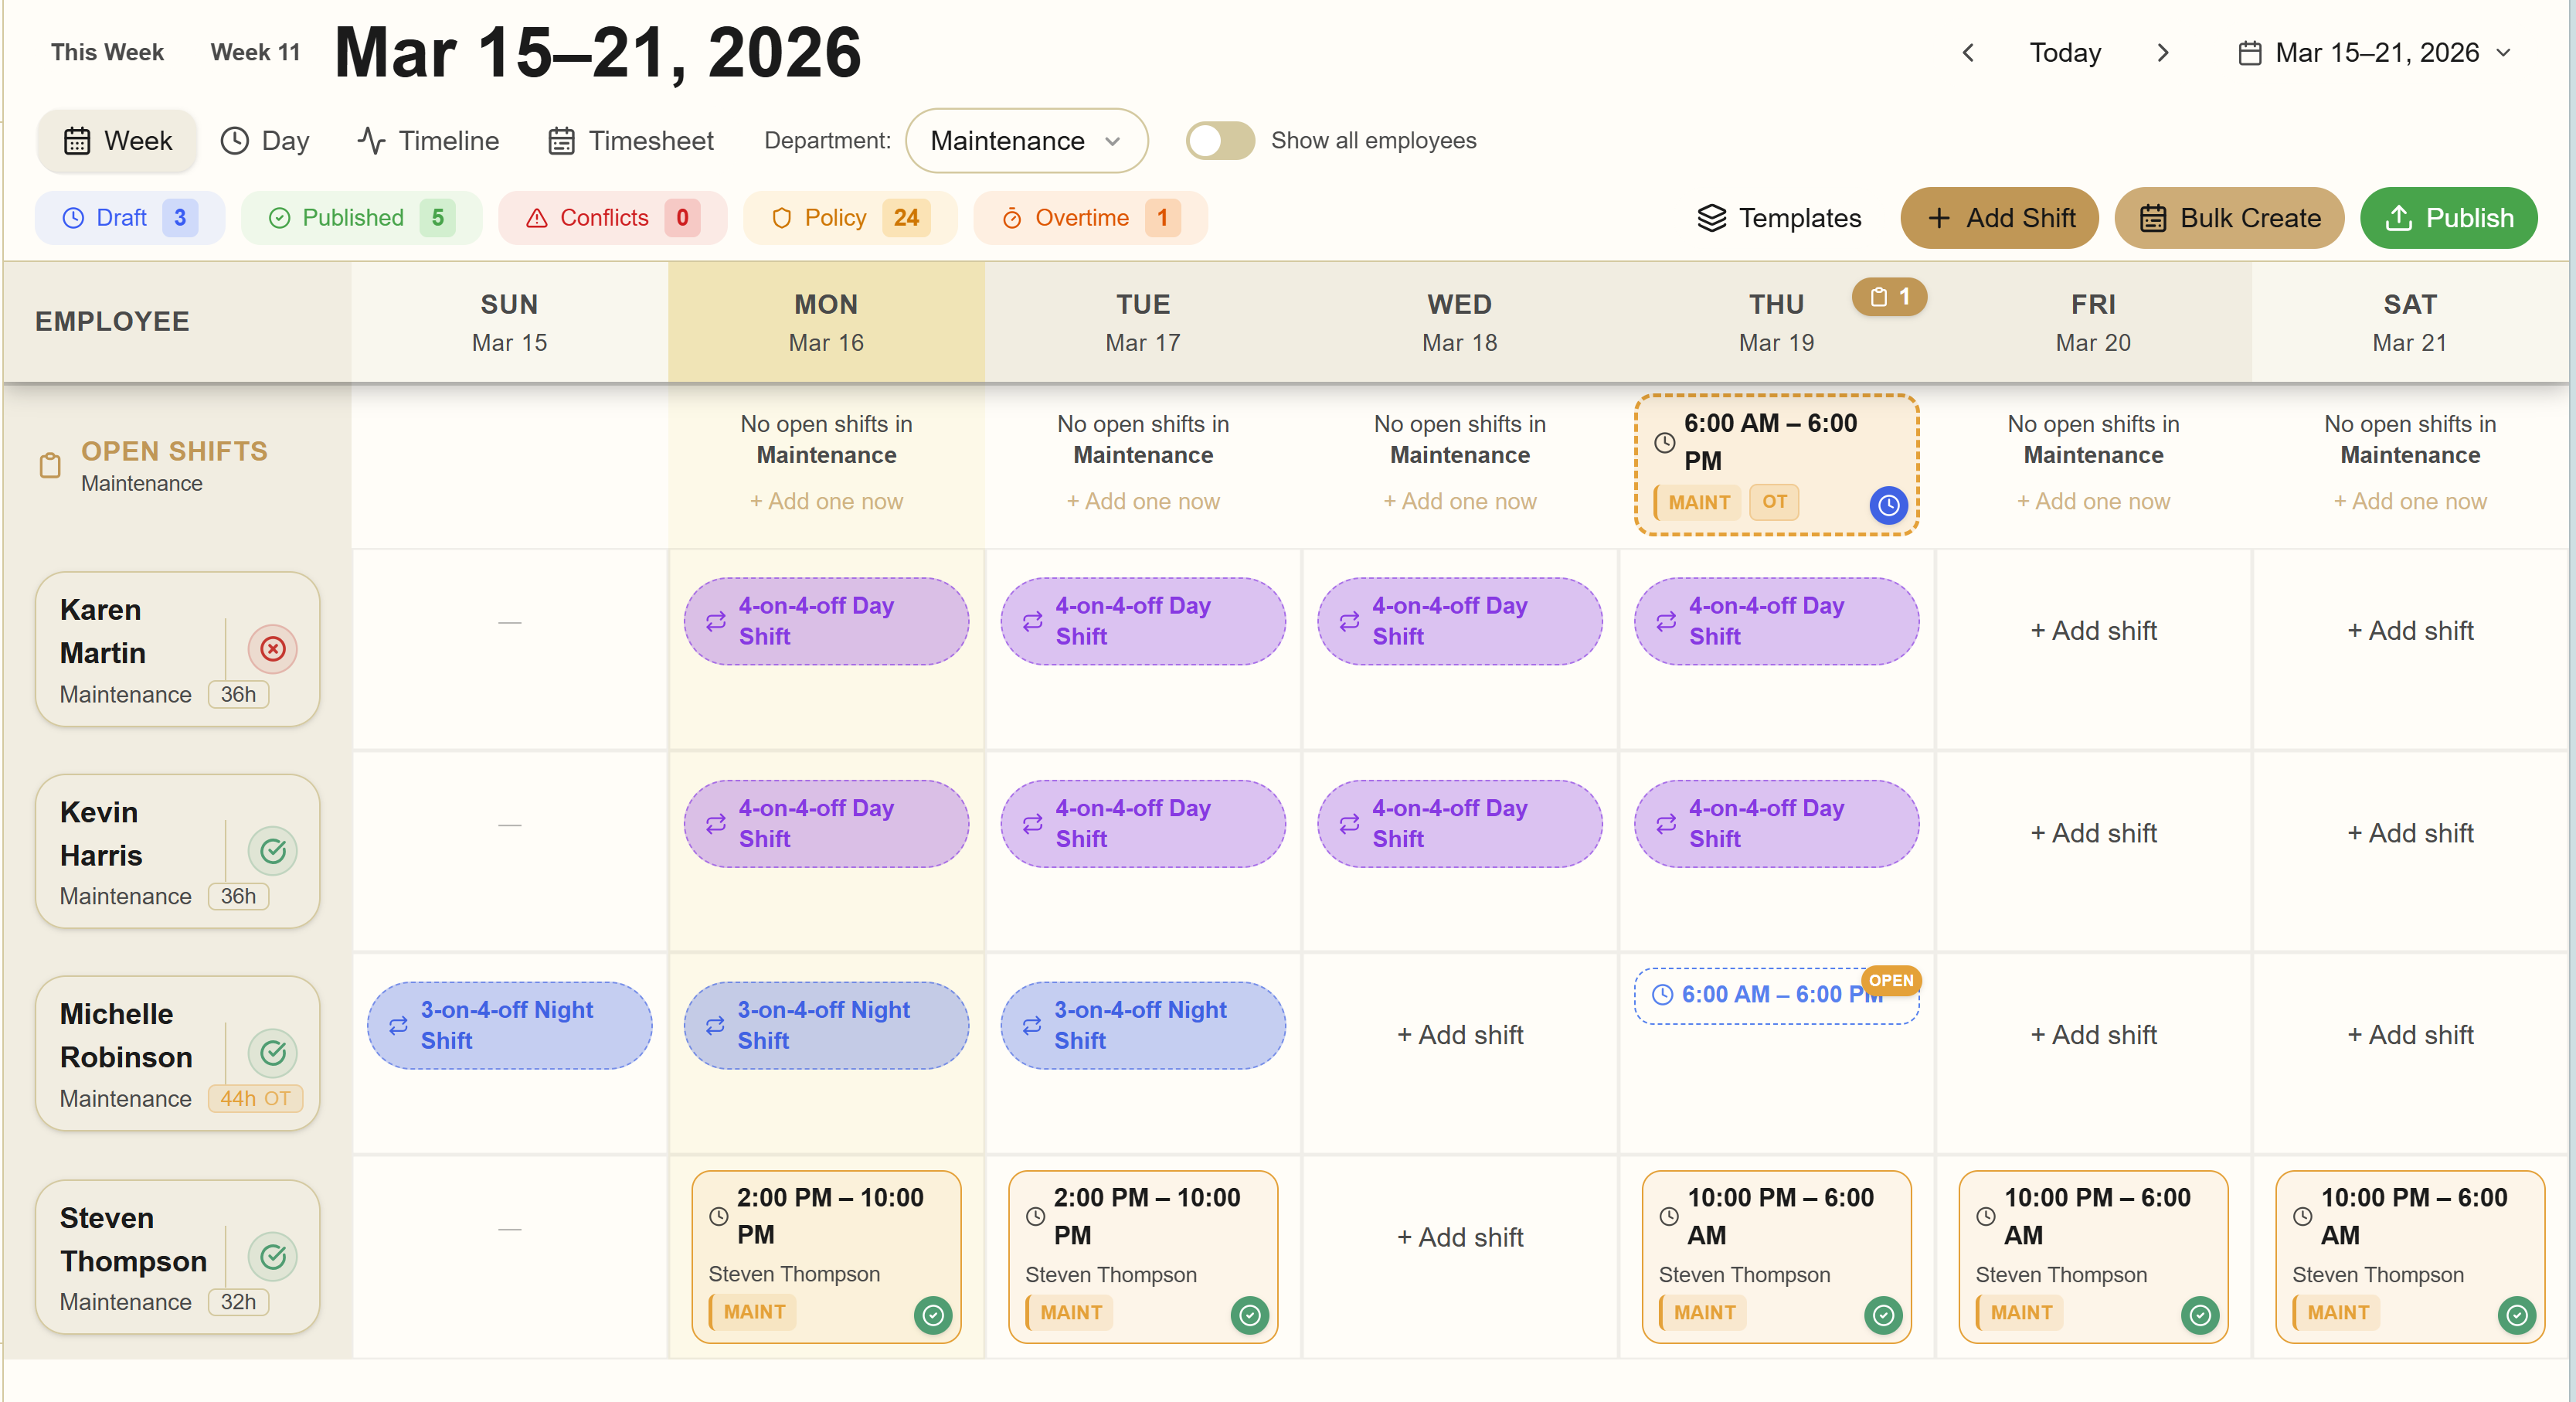Switch to Day view
The image size is (2576, 1402).
[x=264, y=140]
